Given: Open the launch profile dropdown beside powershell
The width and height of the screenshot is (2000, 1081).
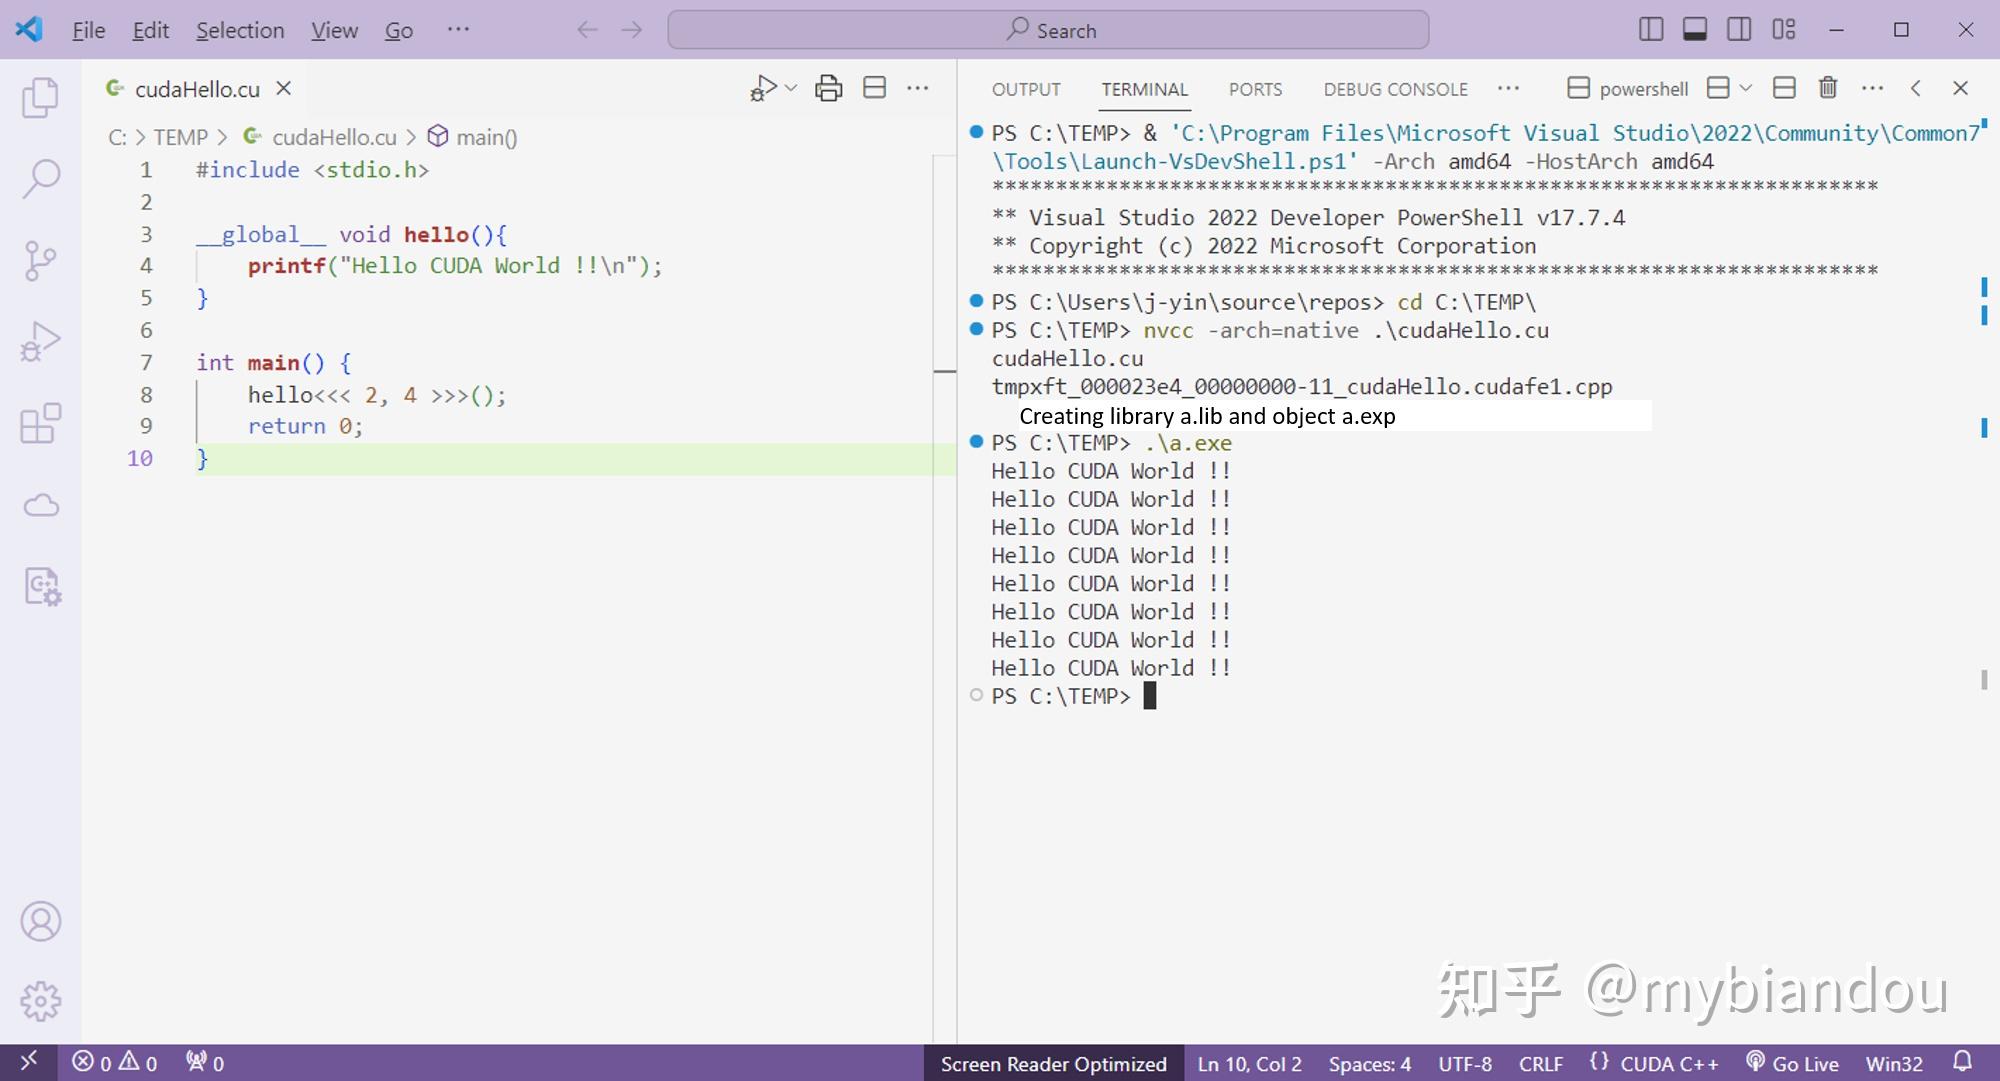Looking at the screenshot, I should 1746,88.
